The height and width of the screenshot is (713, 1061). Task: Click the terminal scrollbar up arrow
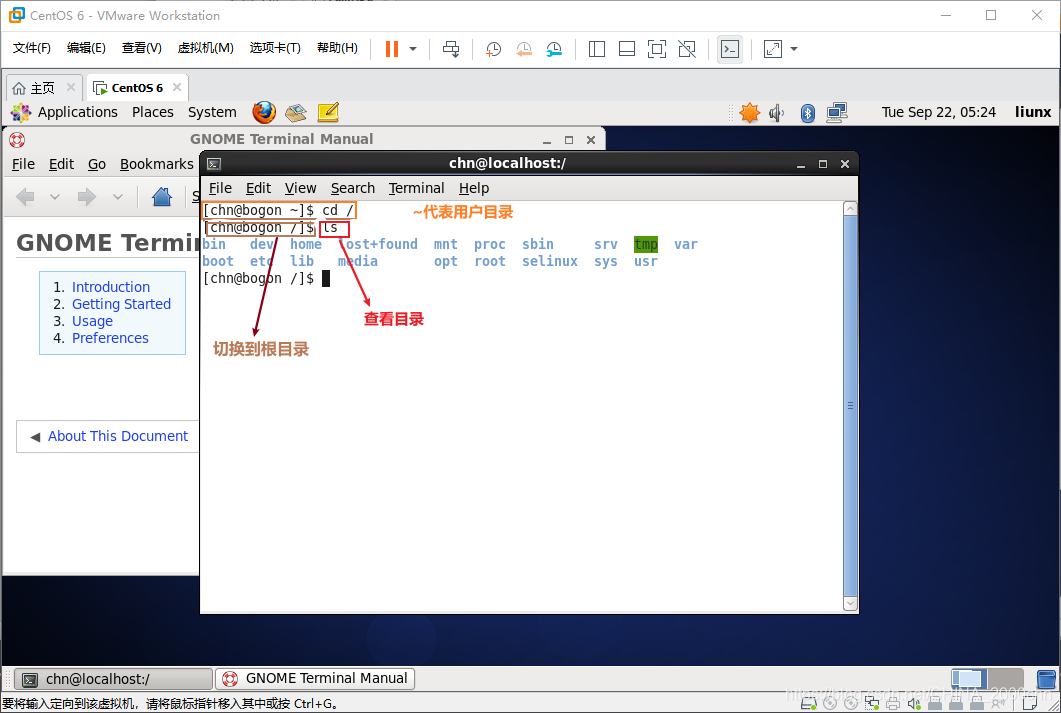tap(851, 208)
